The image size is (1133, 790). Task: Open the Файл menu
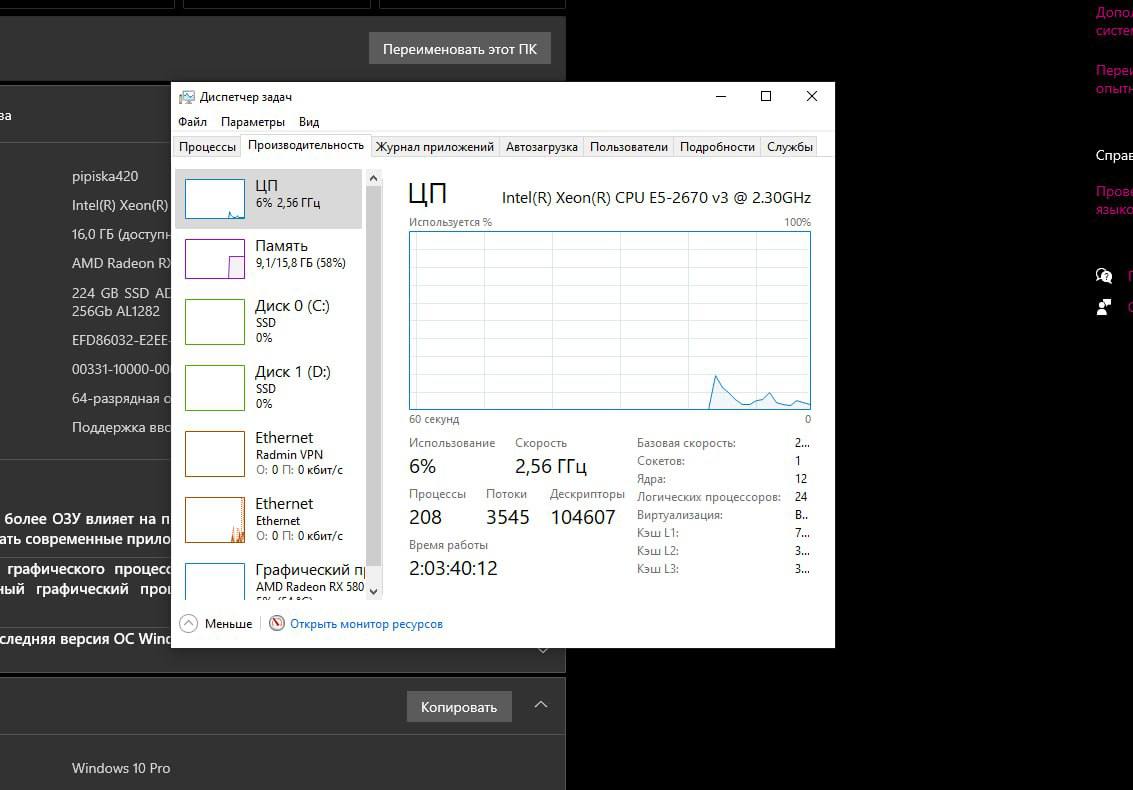192,122
